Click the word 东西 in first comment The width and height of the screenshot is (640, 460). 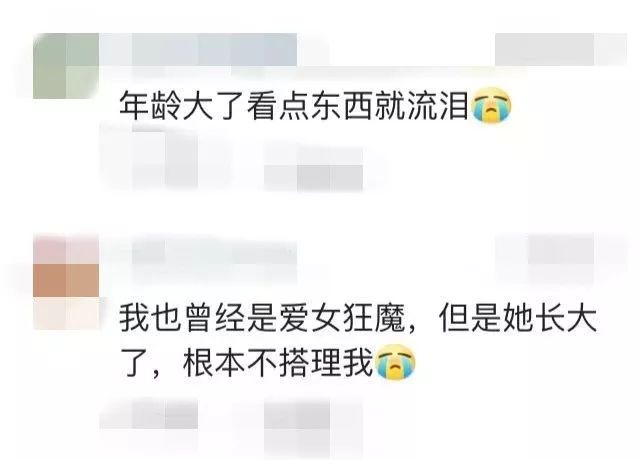(x=342, y=106)
